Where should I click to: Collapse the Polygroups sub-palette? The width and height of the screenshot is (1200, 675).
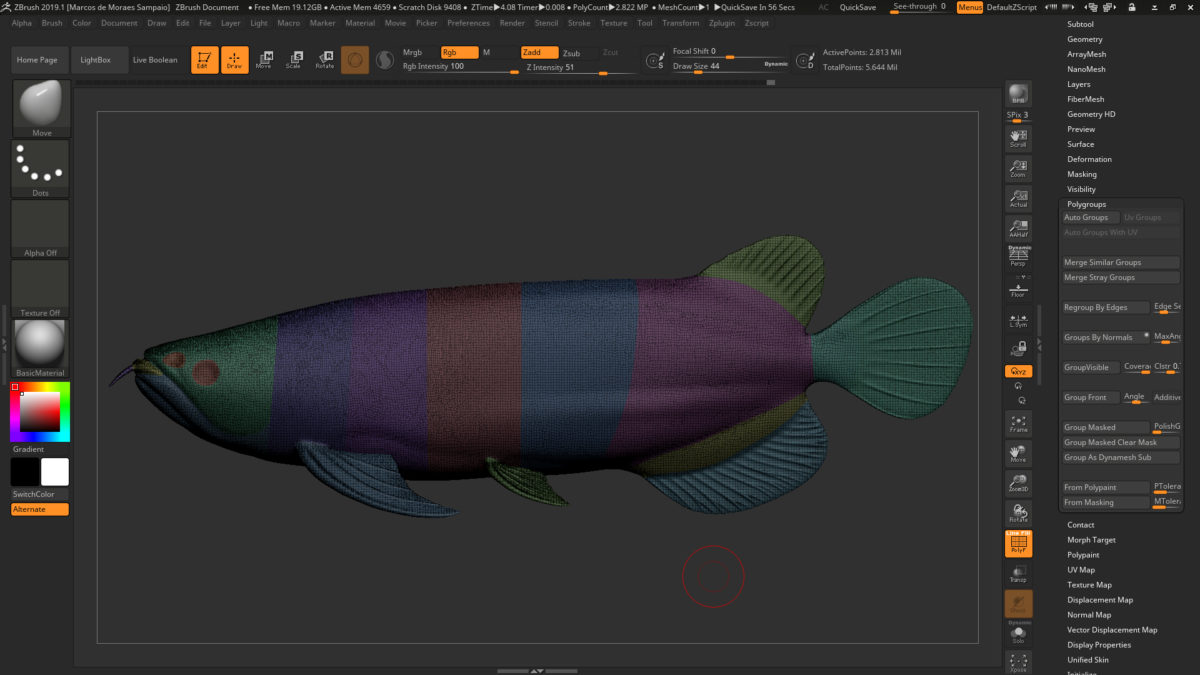(x=1087, y=204)
